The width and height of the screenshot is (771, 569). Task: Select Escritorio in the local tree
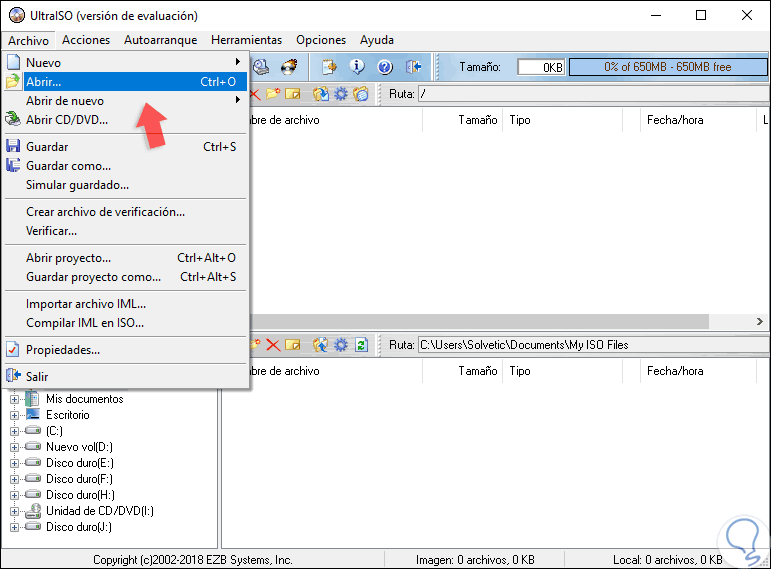click(68, 415)
